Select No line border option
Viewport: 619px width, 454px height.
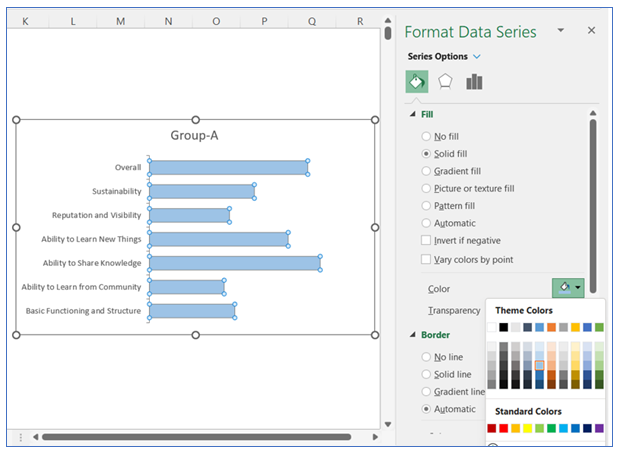(427, 357)
